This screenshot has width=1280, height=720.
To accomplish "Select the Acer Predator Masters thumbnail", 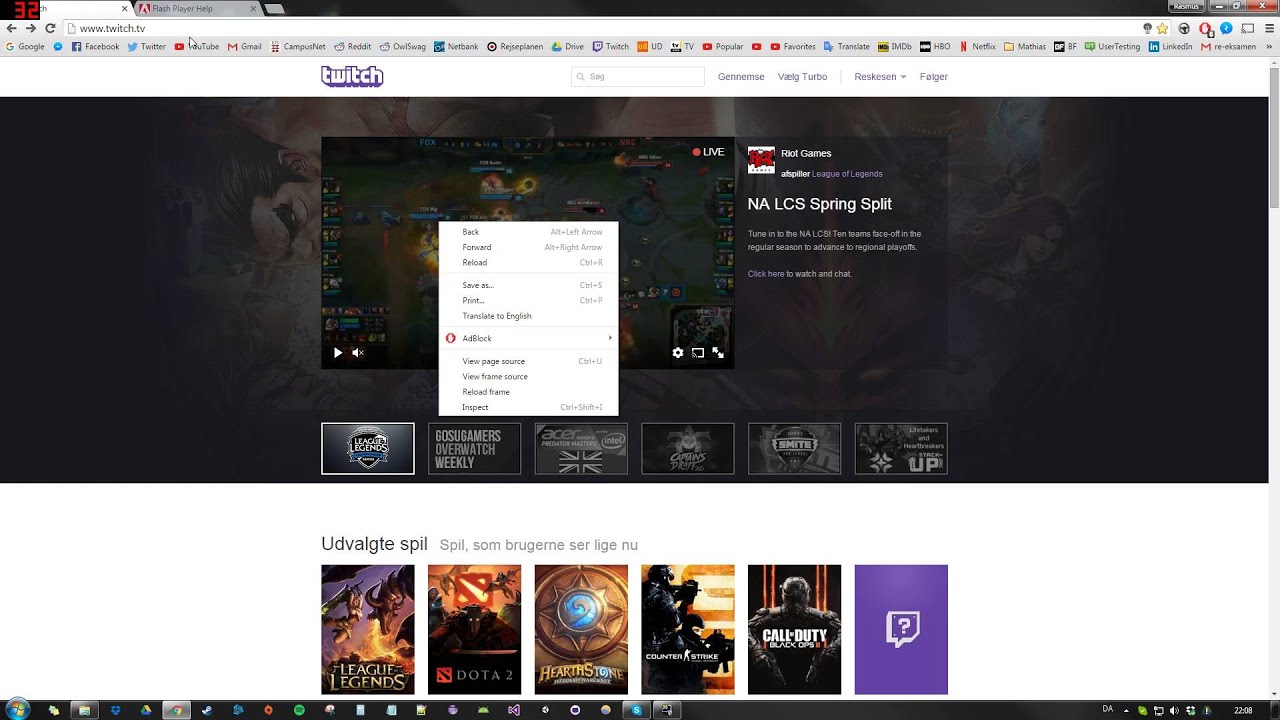I will pyautogui.click(x=581, y=448).
